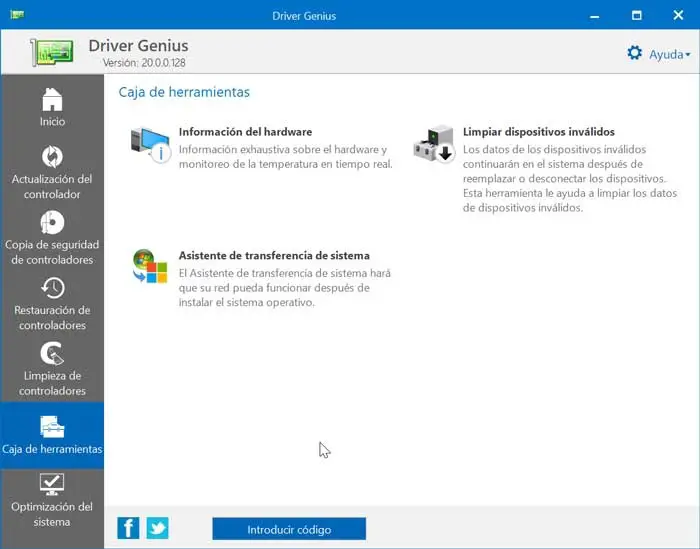Click the Limpiar dispositivos inválidos icon
Image resolution: width=700 pixels, height=549 pixels.
(x=433, y=144)
